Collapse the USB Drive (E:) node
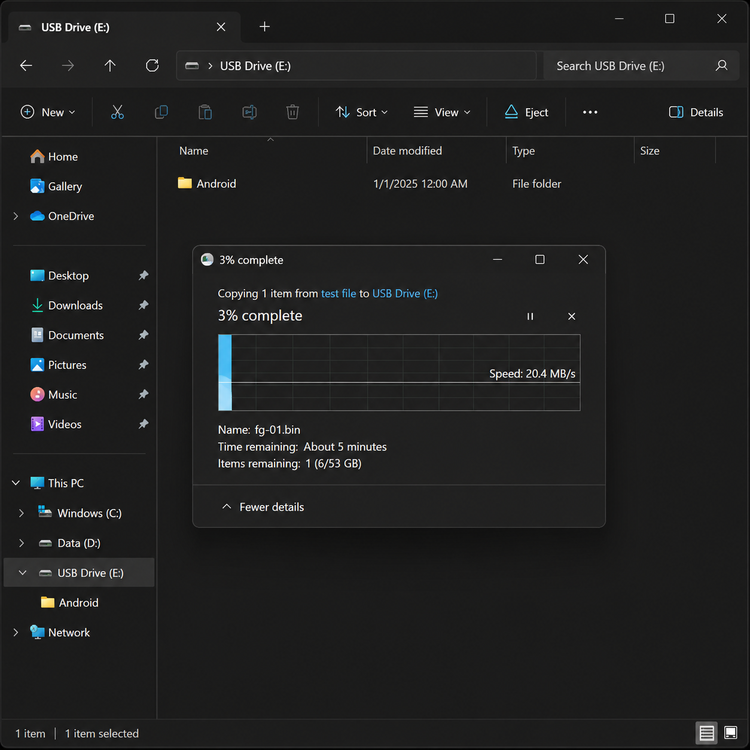This screenshot has width=750, height=750. tap(22, 573)
